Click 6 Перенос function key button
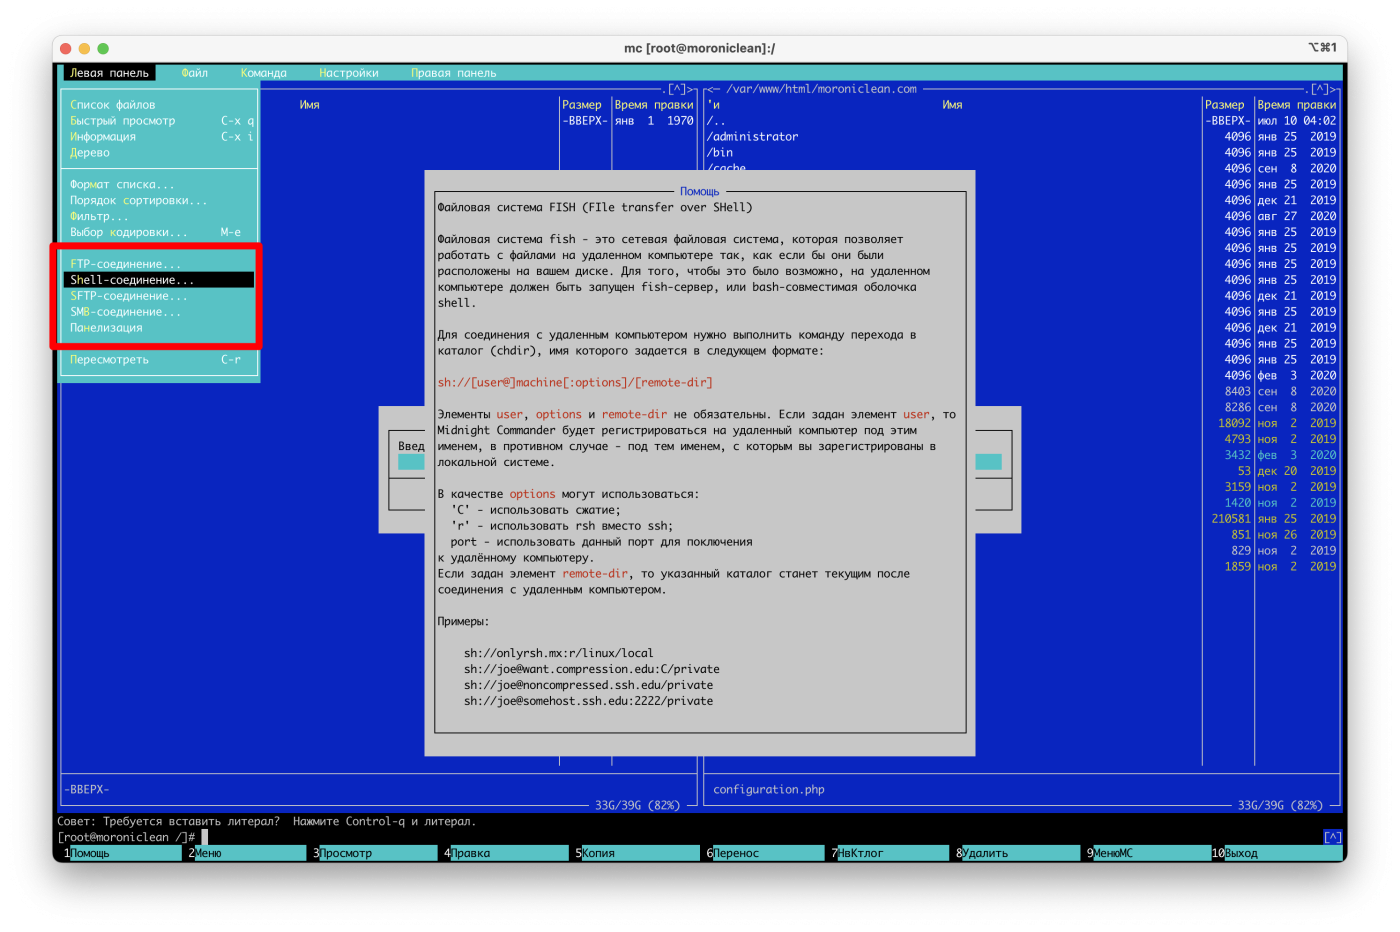 [x=764, y=853]
